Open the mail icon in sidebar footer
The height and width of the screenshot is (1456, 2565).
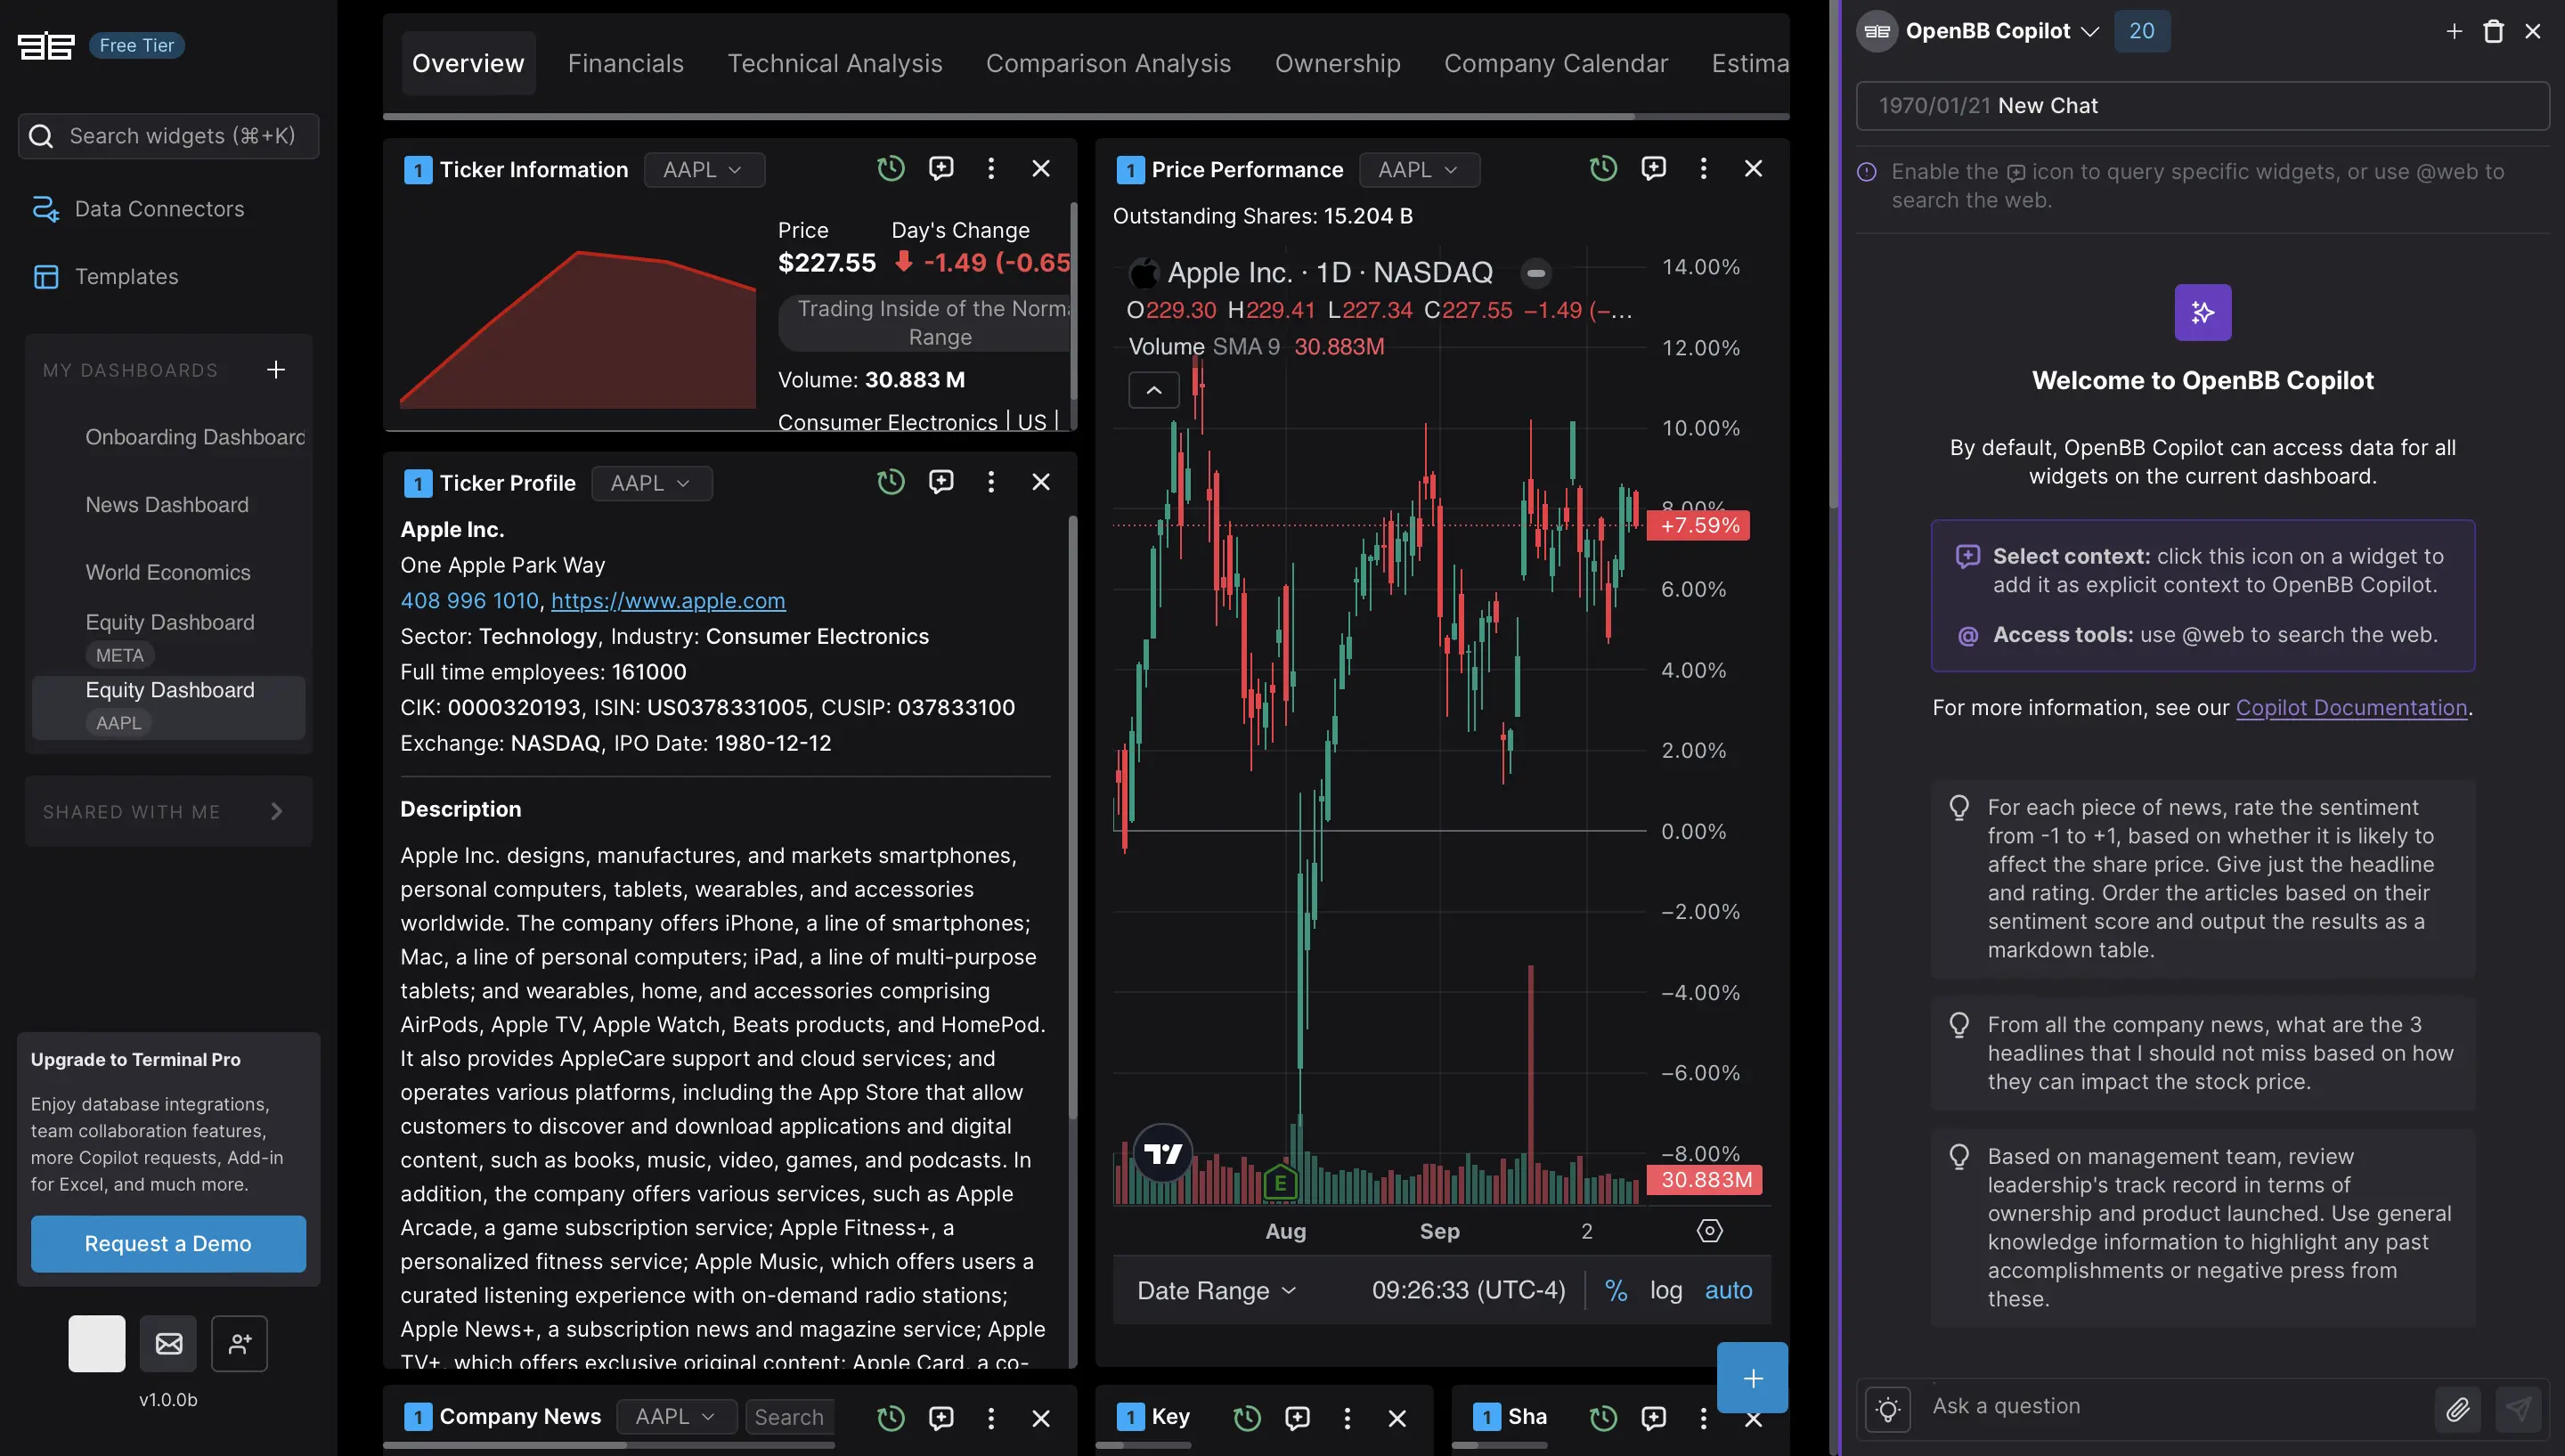[169, 1343]
